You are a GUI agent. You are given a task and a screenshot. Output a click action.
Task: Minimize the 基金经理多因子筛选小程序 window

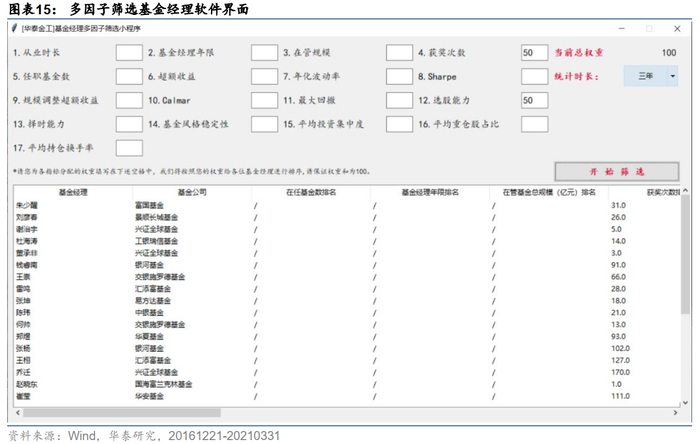click(621, 29)
